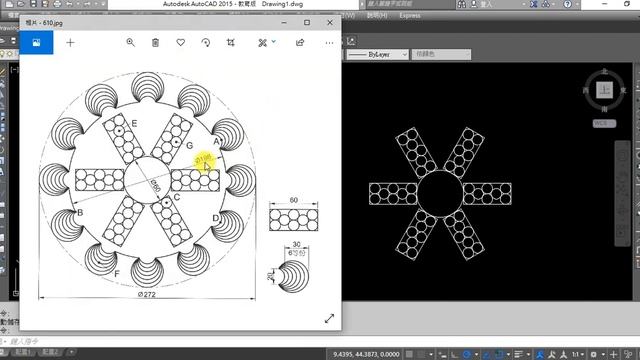Expand the Edit & Create dropdown arrow
The image size is (640, 360).
pyautogui.click(x=273, y=41)
